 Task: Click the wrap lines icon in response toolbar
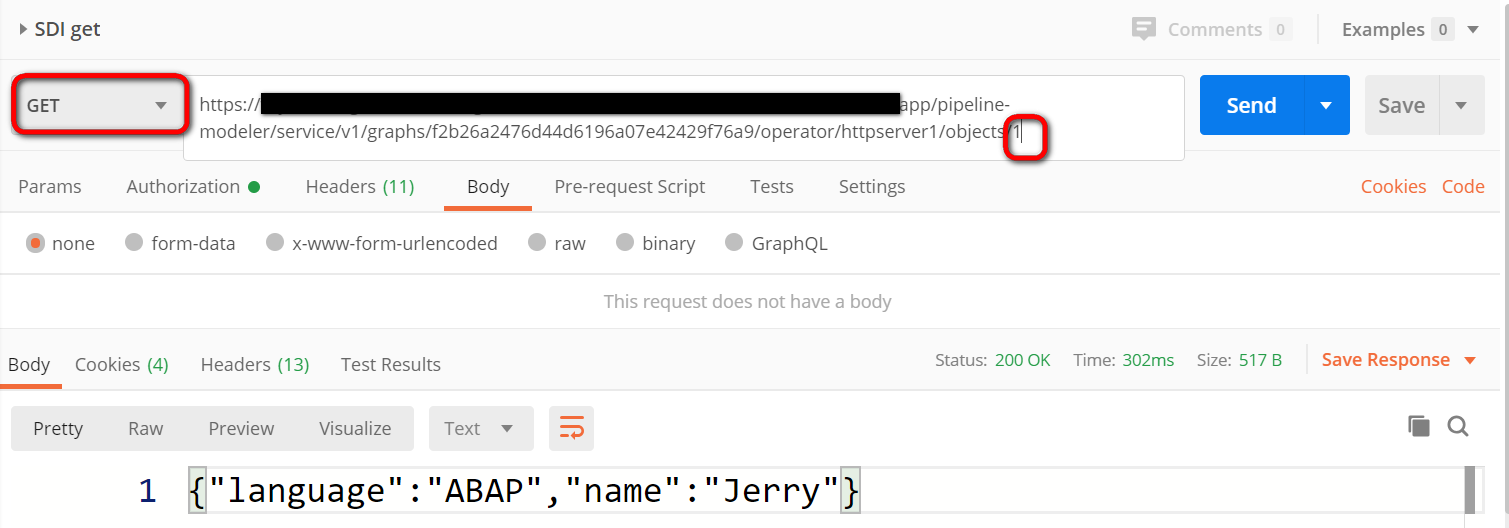(x=571, y=428)
